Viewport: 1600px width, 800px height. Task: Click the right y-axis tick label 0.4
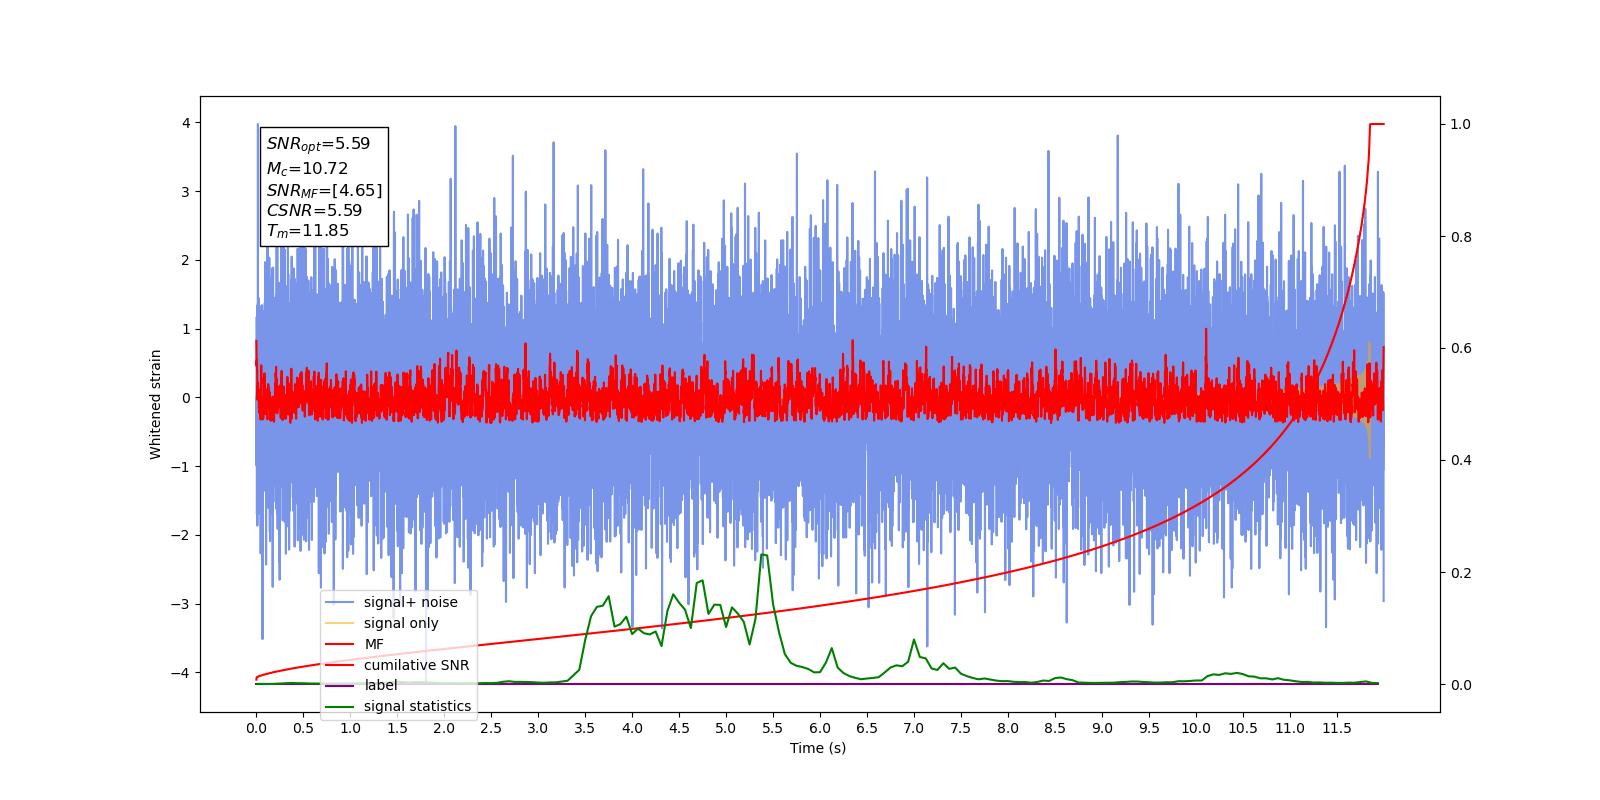pos(1461,460)
